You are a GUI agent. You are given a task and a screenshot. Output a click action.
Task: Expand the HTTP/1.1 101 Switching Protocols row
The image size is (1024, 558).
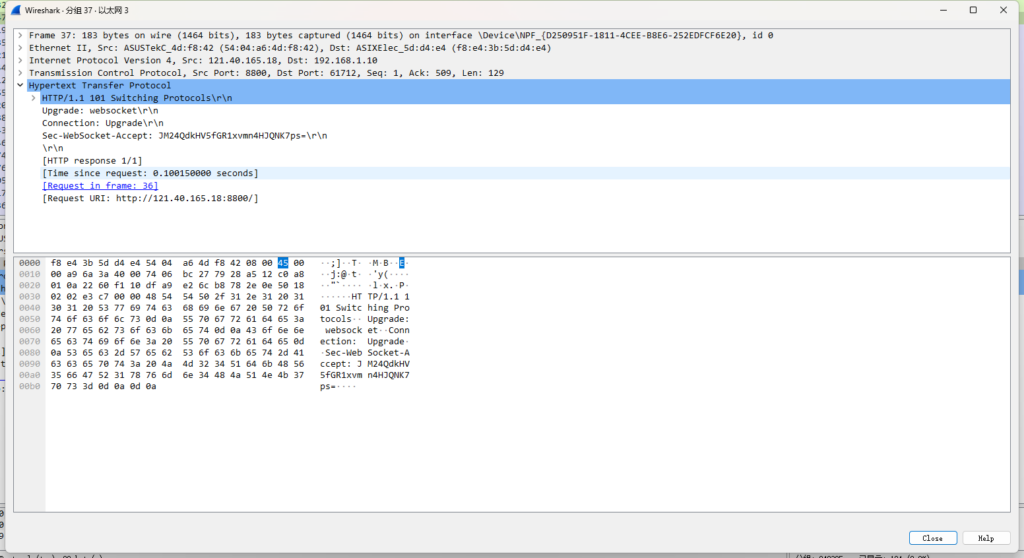coord(33,98)
